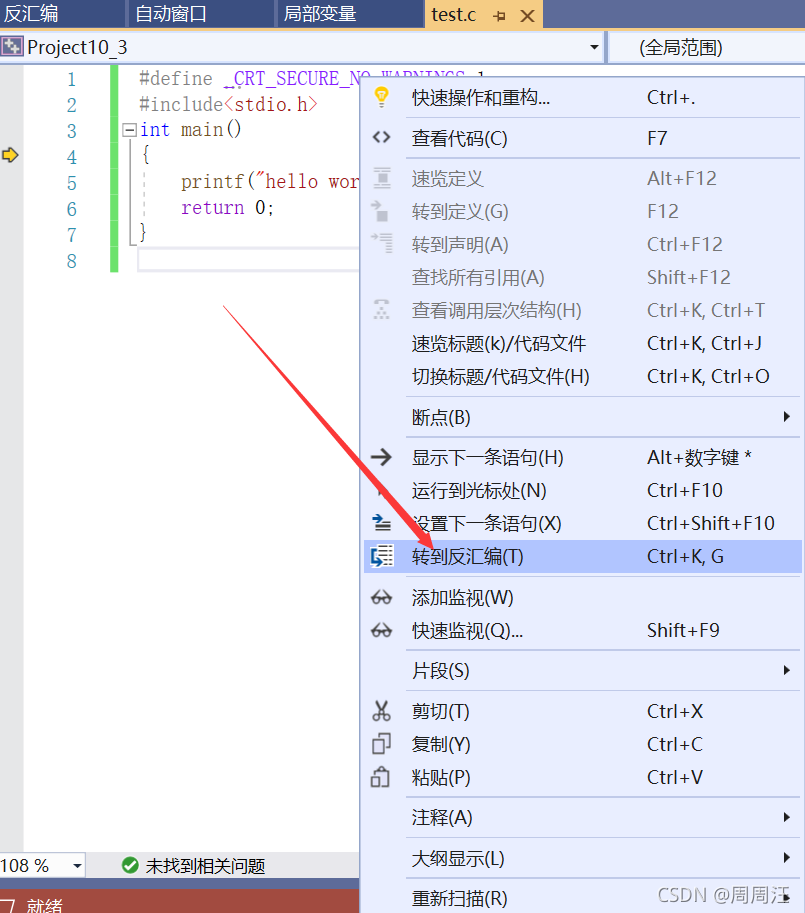Viewport: 805px width, 913px height.
Task: Click the Go To Disassembly (转到反汇编) icon
Action: [382, 556]
